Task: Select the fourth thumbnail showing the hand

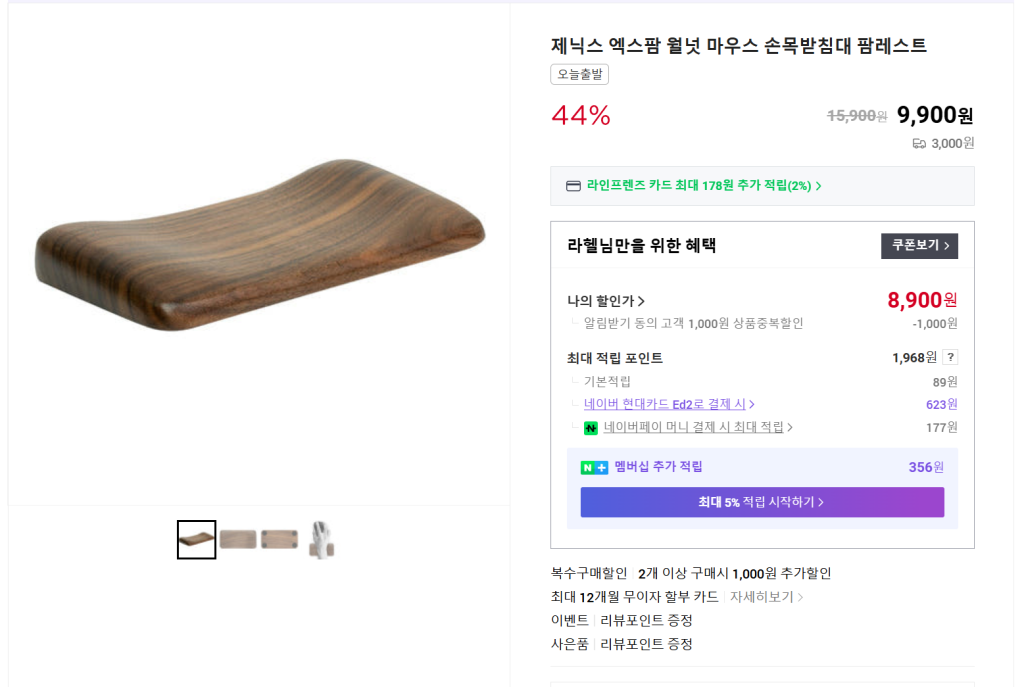Action: tap(321, 540)
